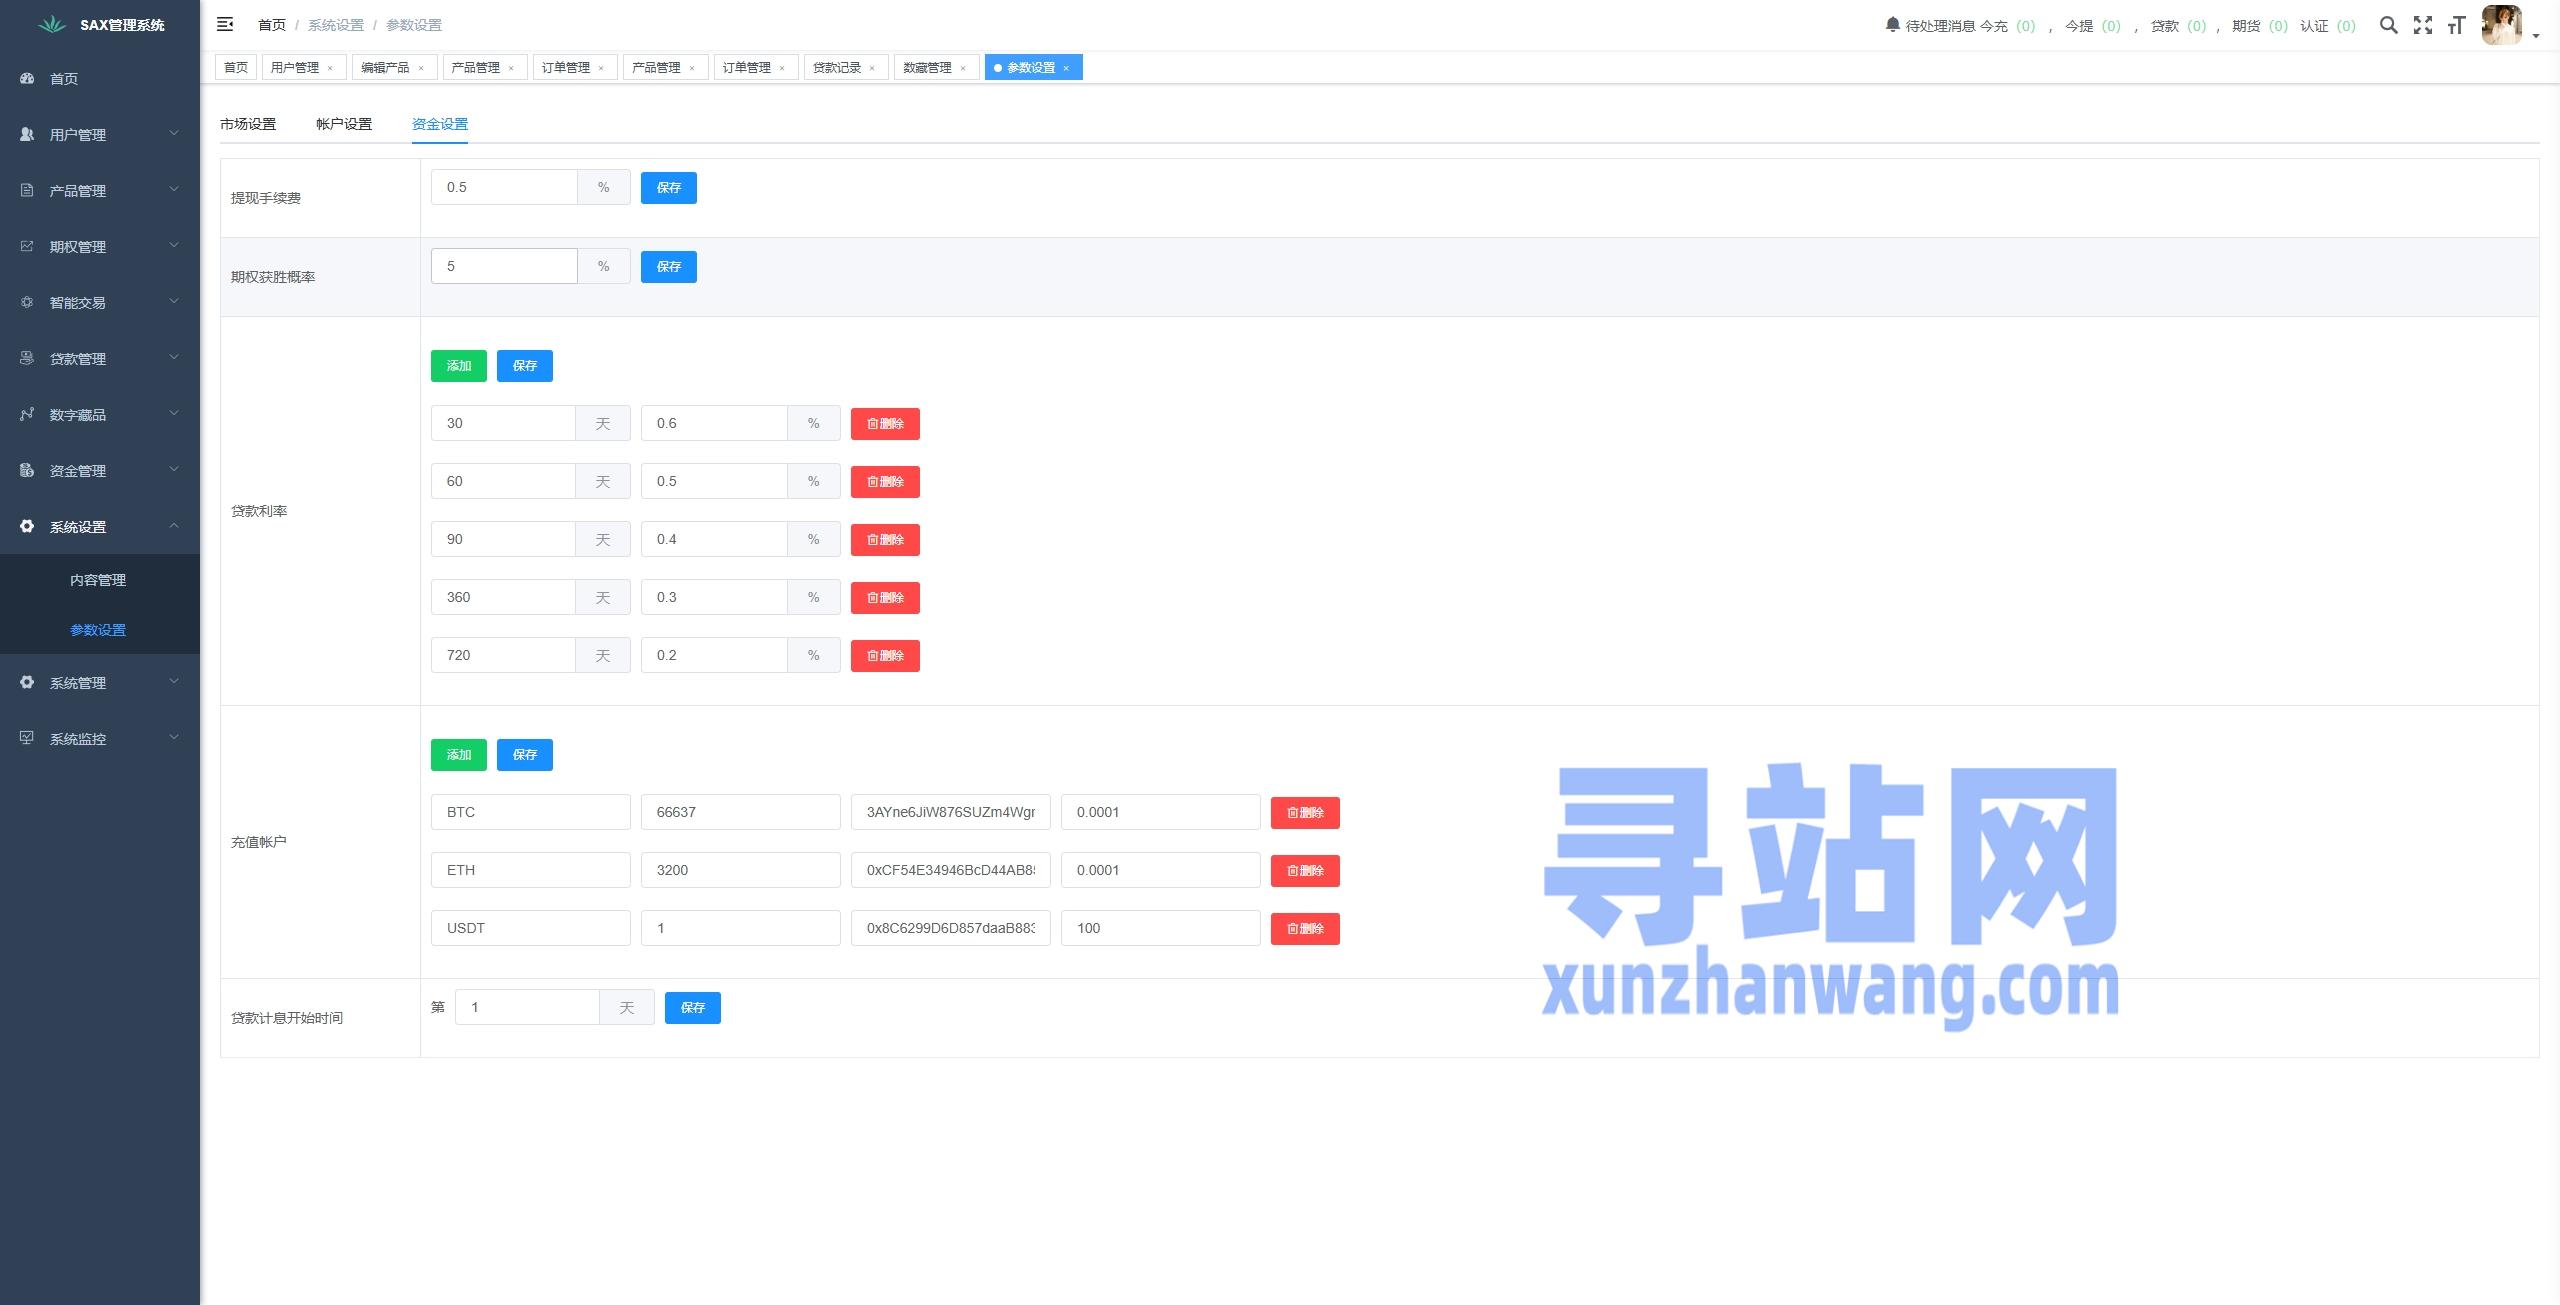Close the 数藏管理 tab
Viewport: 2560px width, 1305px height.
tap(963, 68)
